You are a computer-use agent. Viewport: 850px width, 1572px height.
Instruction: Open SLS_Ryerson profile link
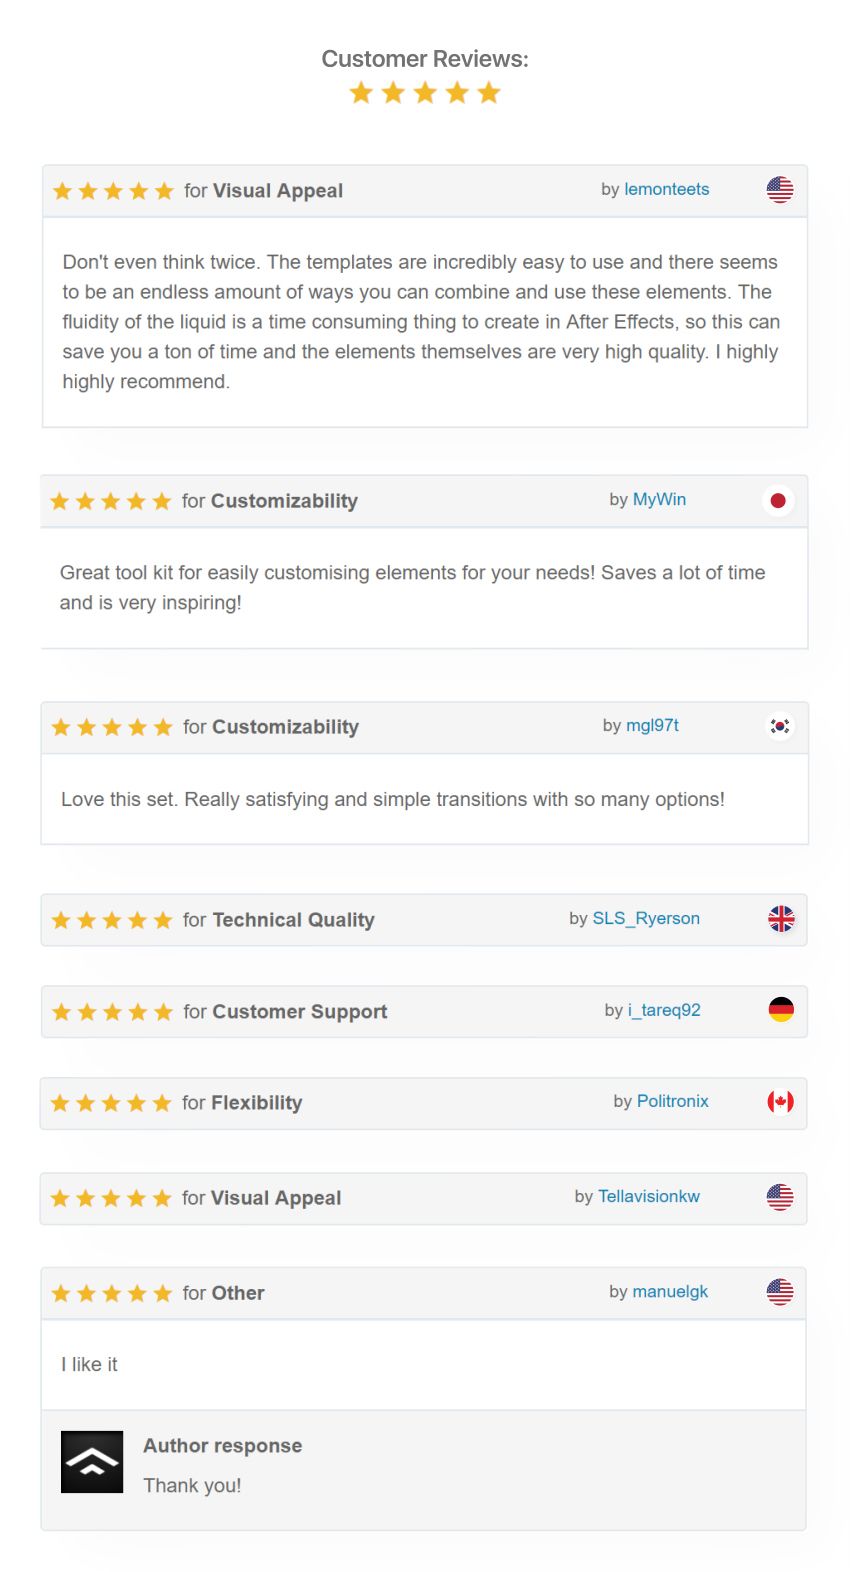(646, 918)
